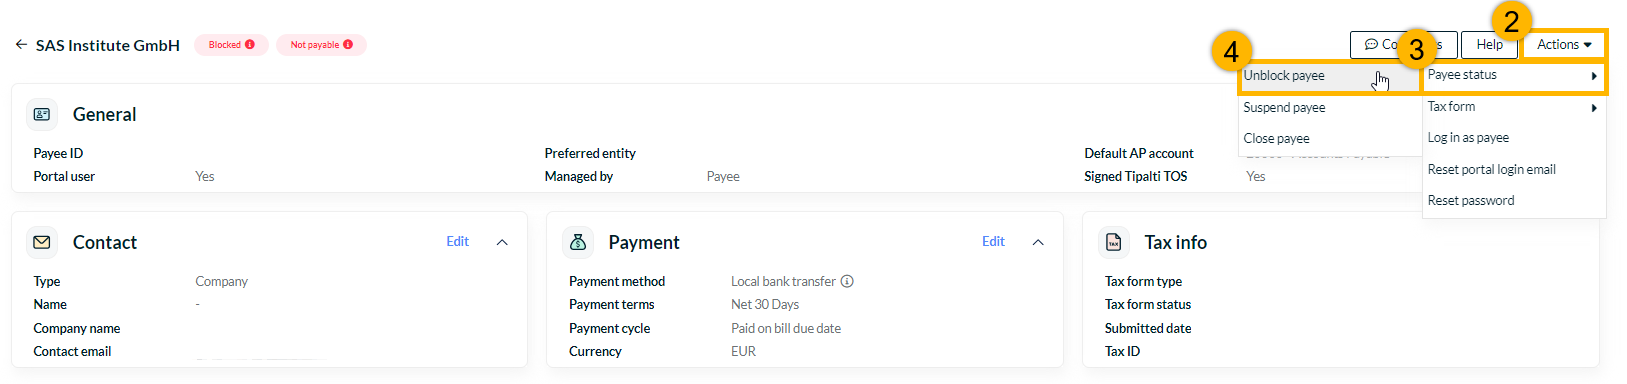Click Edit link in Contact section
The height and width of the screenshot is (384, 1627).
[457, 242]
